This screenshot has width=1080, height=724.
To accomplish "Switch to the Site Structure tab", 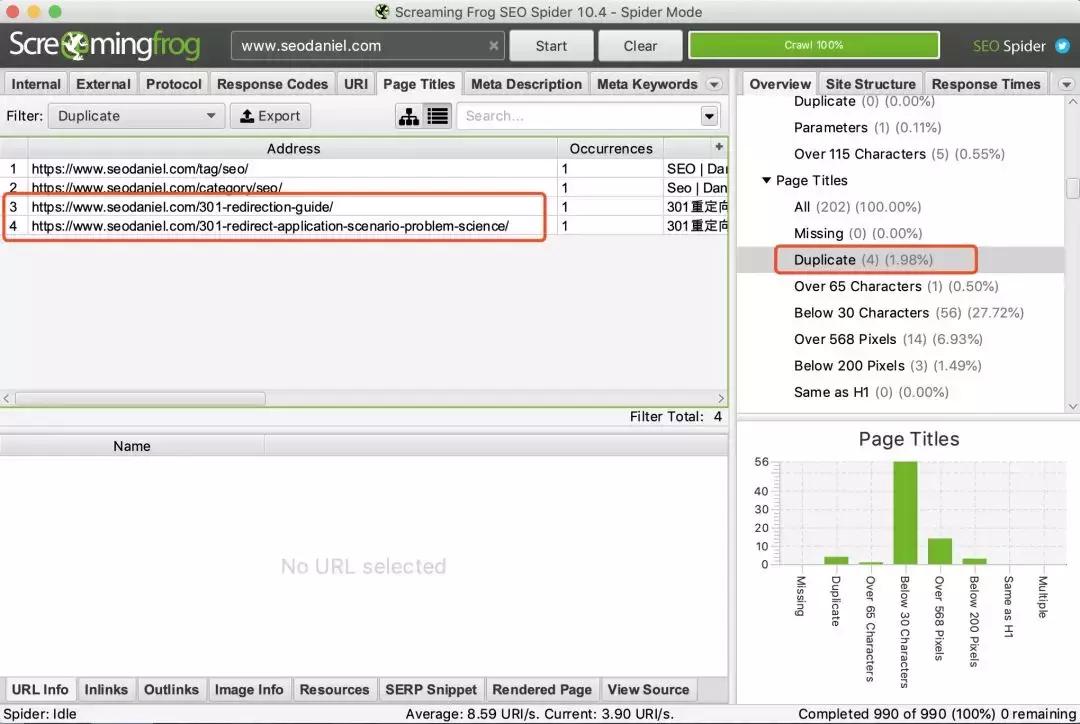I will point(870,84).
